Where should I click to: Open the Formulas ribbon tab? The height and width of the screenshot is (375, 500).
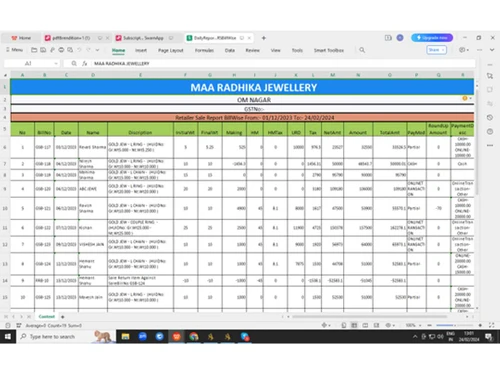pyautogui.click(x=204, y=50)
